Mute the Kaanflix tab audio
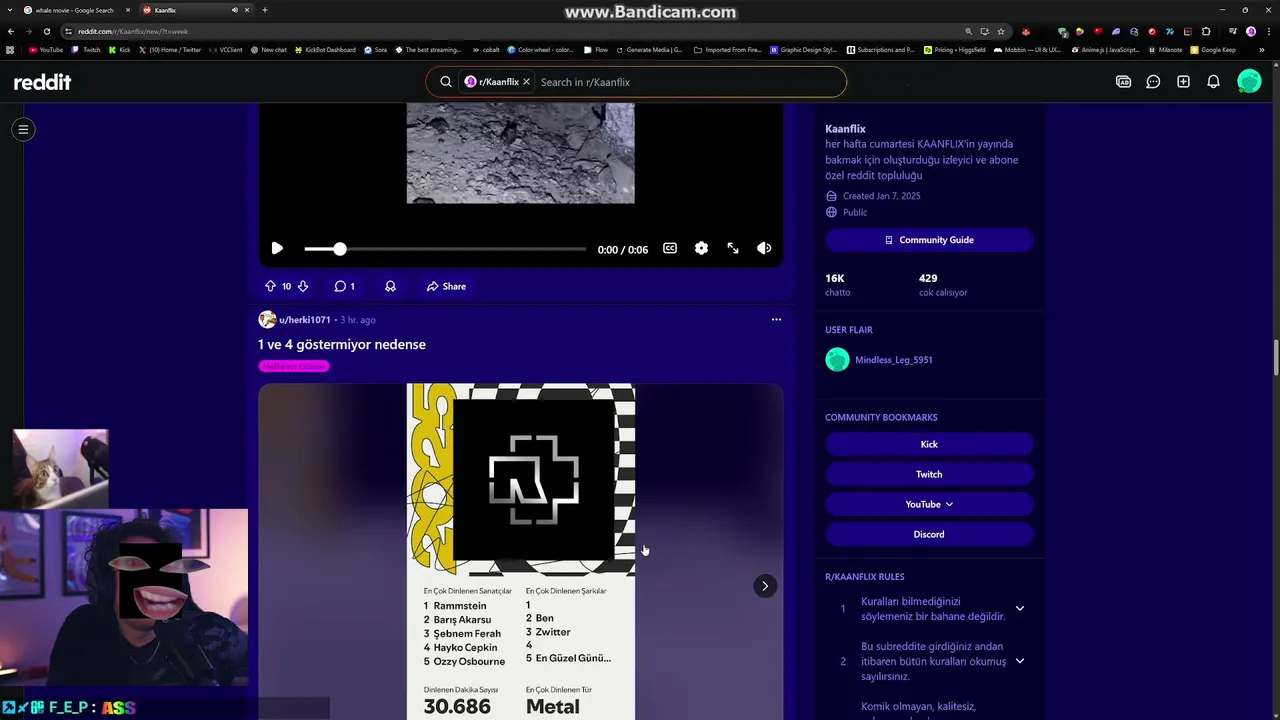 (235, 10)
